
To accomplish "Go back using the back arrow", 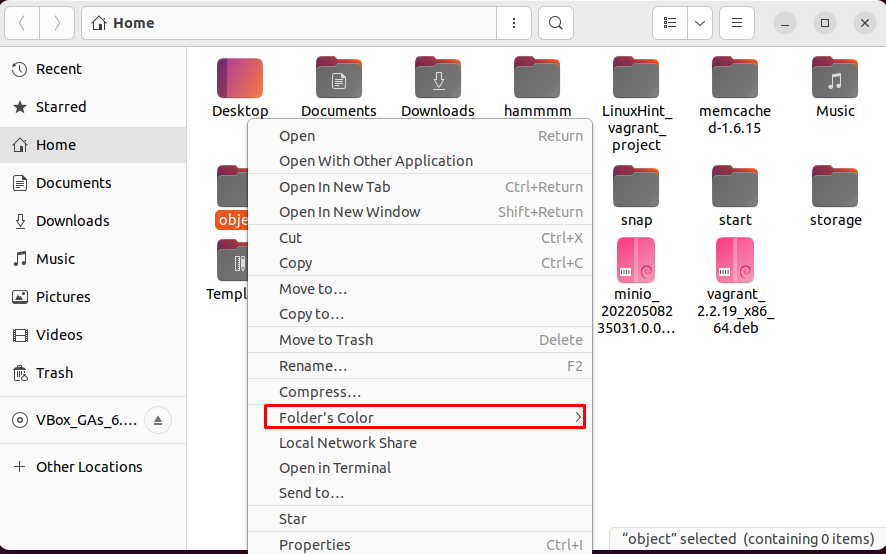I will (x=22, y=23).
